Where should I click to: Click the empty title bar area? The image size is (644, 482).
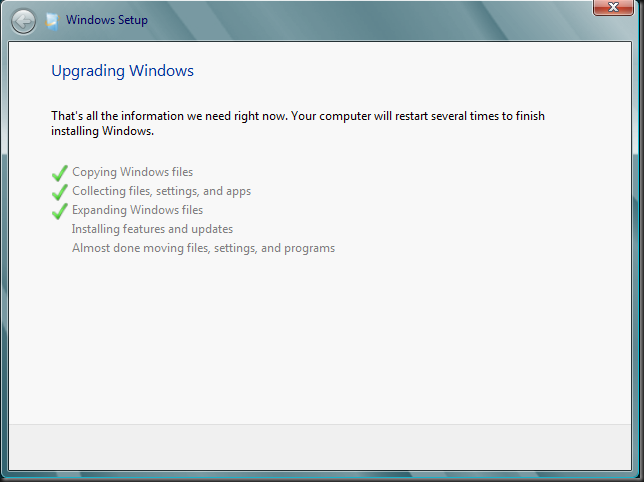(x=370, y=21)
